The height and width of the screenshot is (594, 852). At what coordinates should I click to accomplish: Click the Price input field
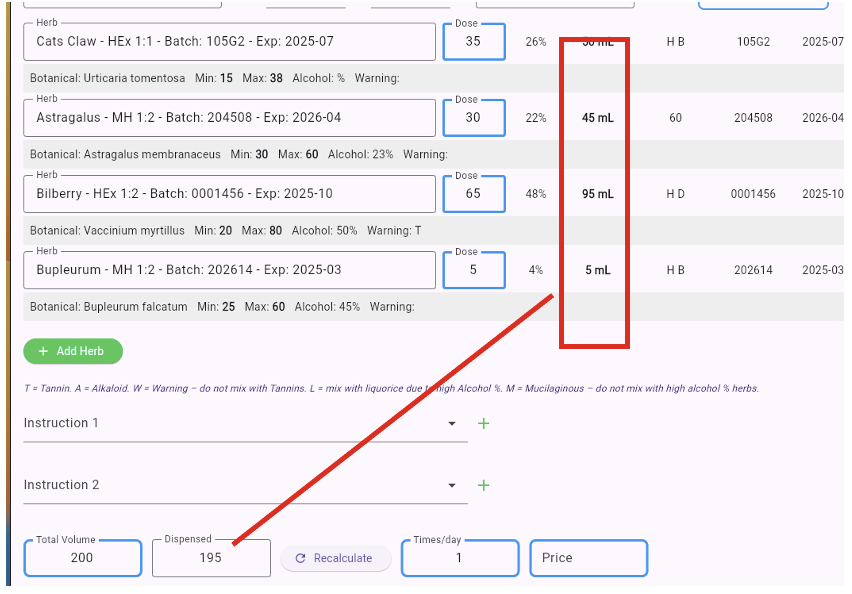pyautogui.click(x=588, y=558)
